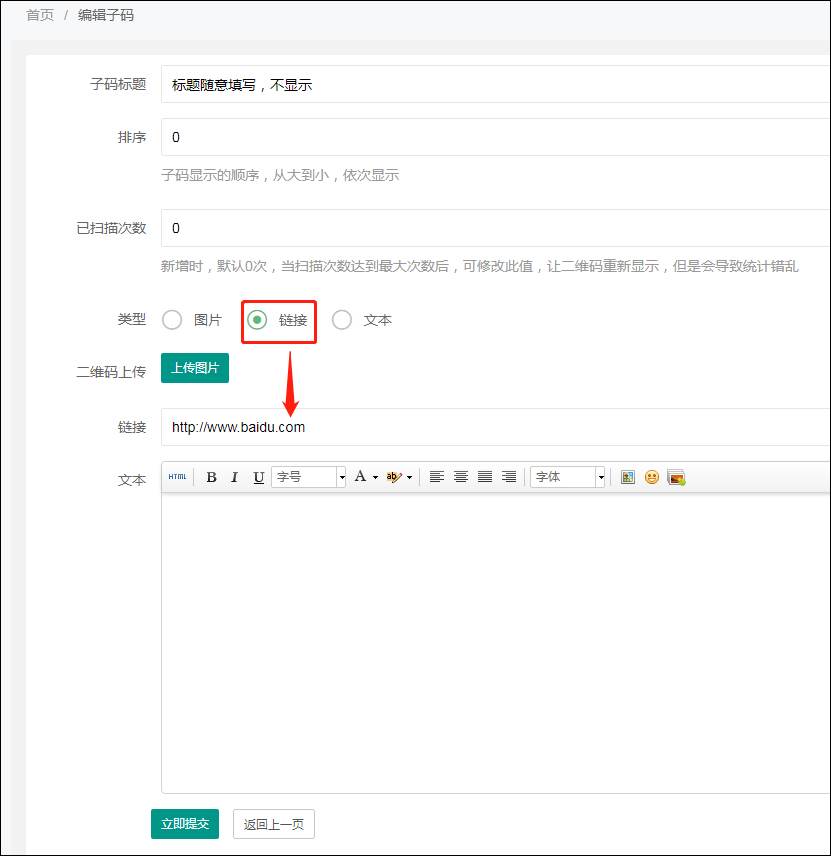This screenshot has height=856, width=831.
Task: Apply italic formatting
Action: pyautogui.click(x=234, y=477)
